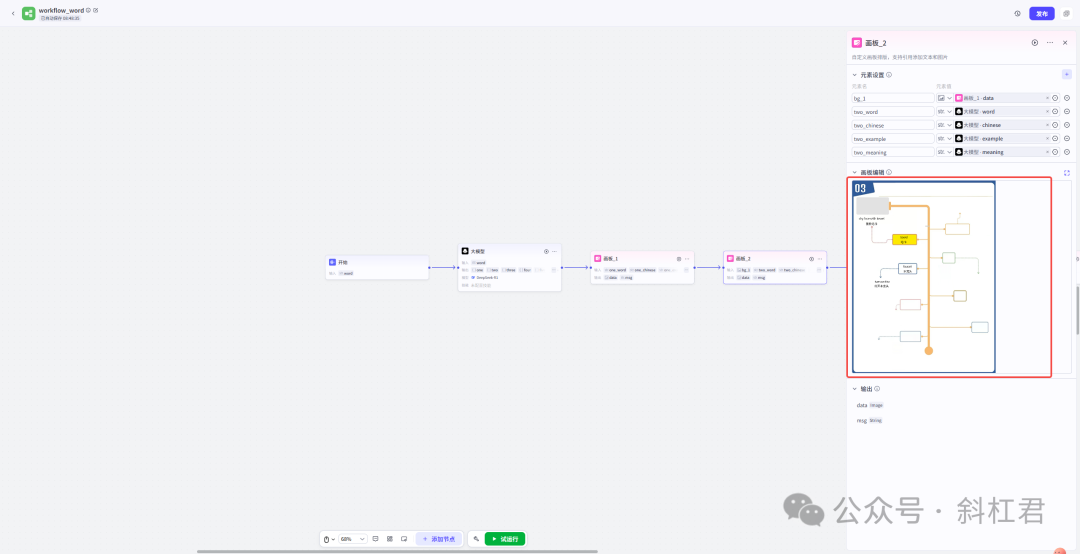The height and width of the screenshot is (554, 1080).
Task: Go back with the top-left arrow
Action: [x=12, y=13]
